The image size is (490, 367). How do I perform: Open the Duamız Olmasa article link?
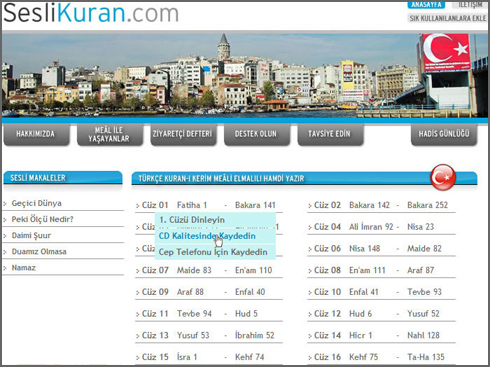coord(39,251)
